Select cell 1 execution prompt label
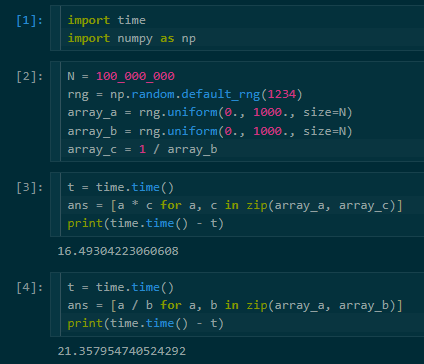This screenshot has width=424, height=364. pyautogui.click(x=29, y=21)
